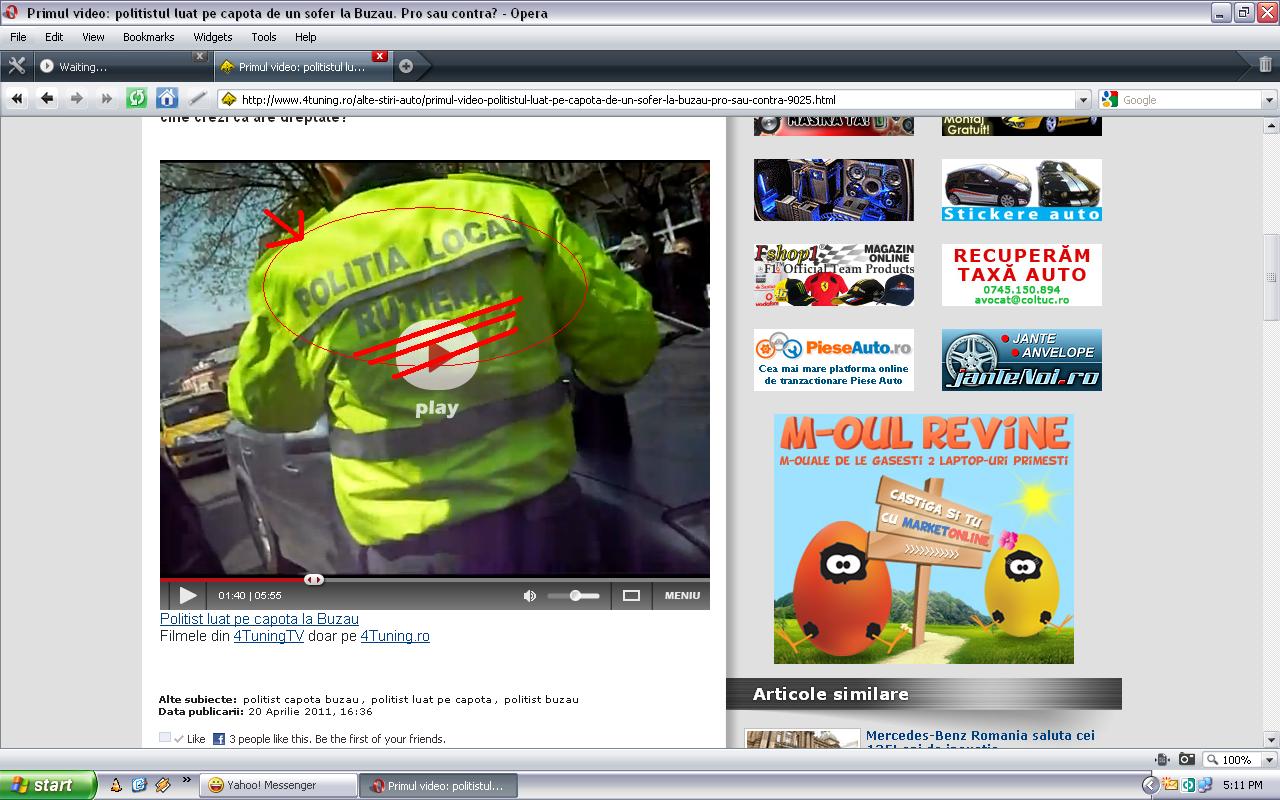Adjust the video volume slider

pos(575,596)
